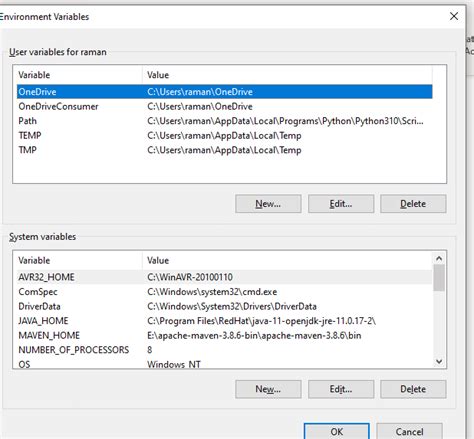Image resolution: width=474 pixels, height=439 pixels.
Task: Select the ComSpec system variable
Action: 225,292
